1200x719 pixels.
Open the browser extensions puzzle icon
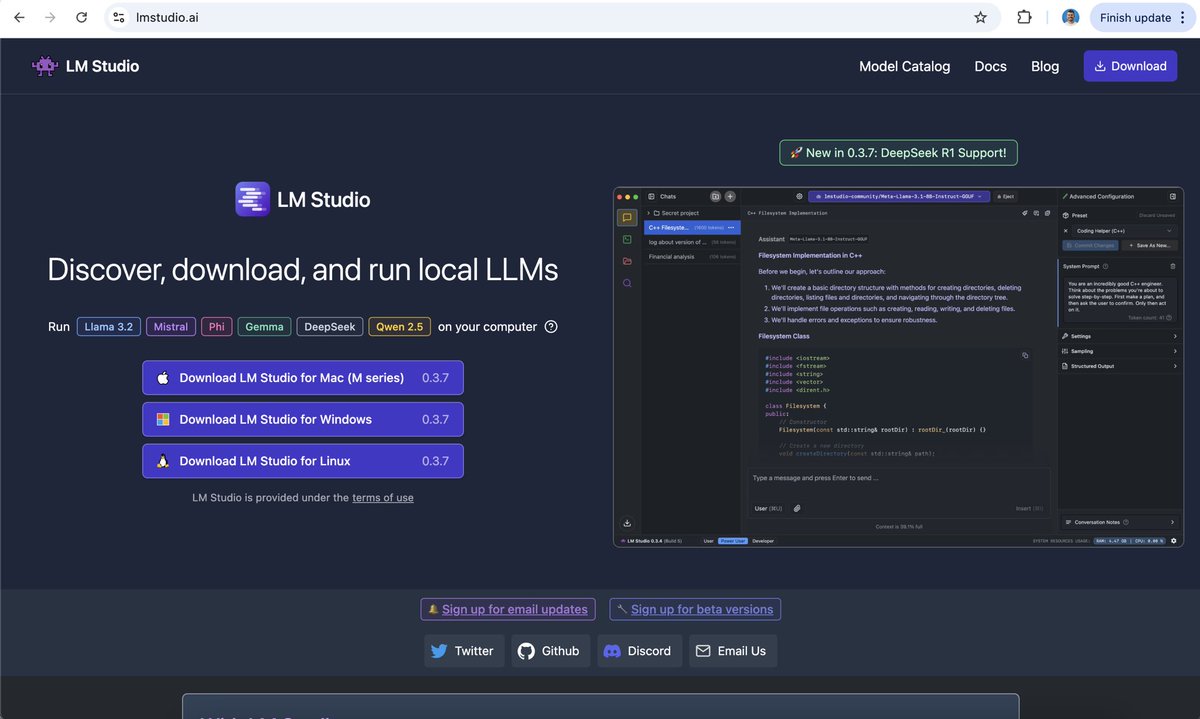coord(1024,17)
